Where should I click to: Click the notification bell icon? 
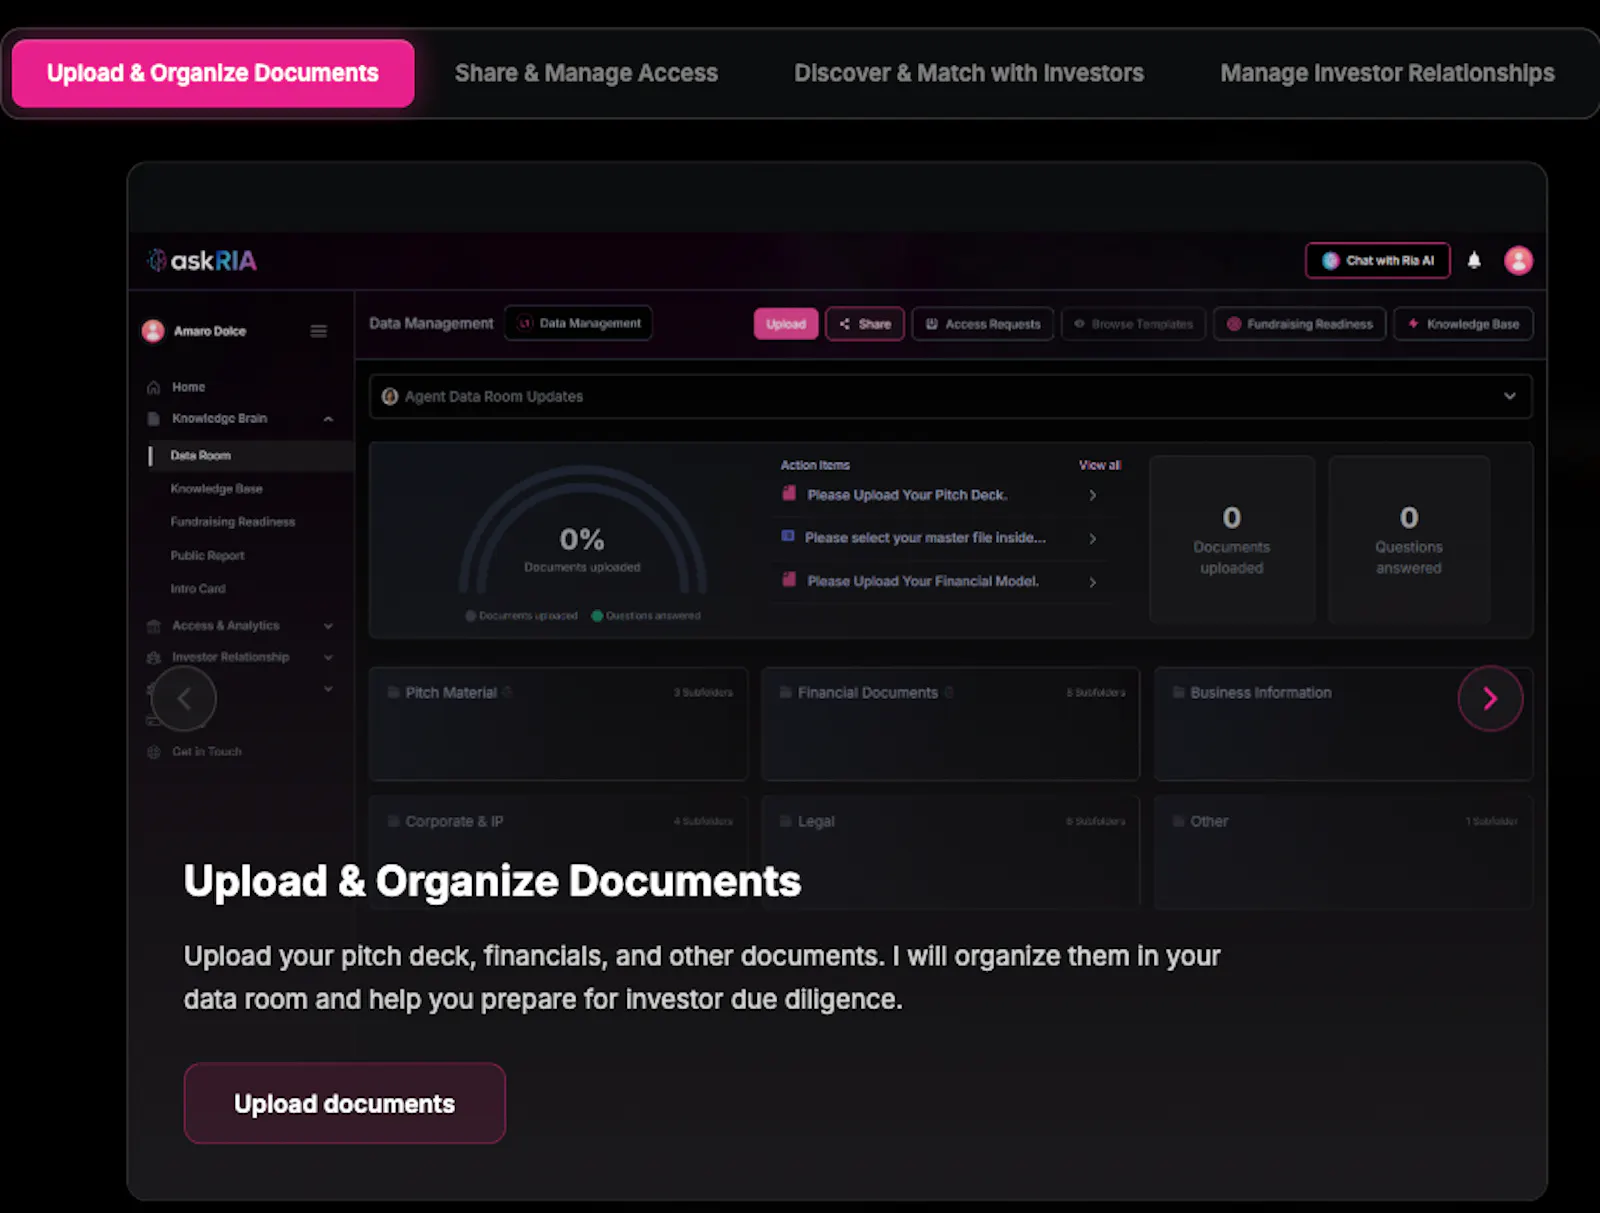click(x=1474, y=260)
